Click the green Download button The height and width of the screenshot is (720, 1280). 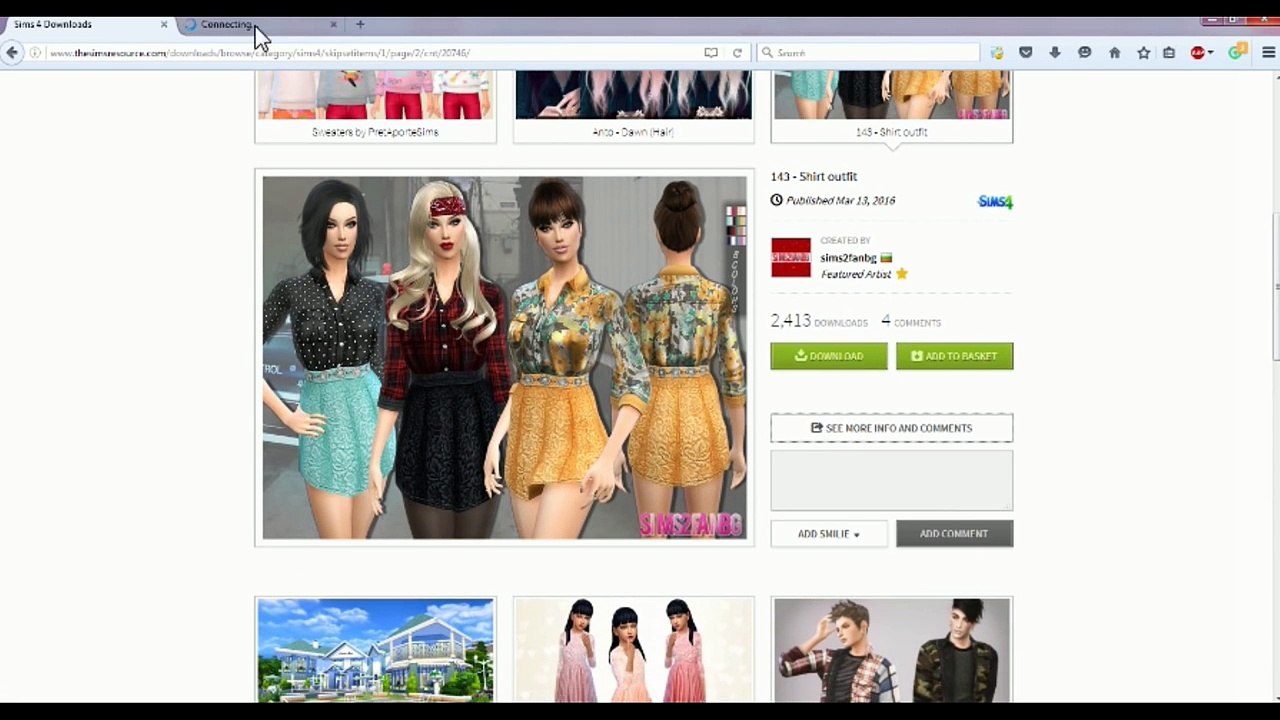[x=829, y=356]
